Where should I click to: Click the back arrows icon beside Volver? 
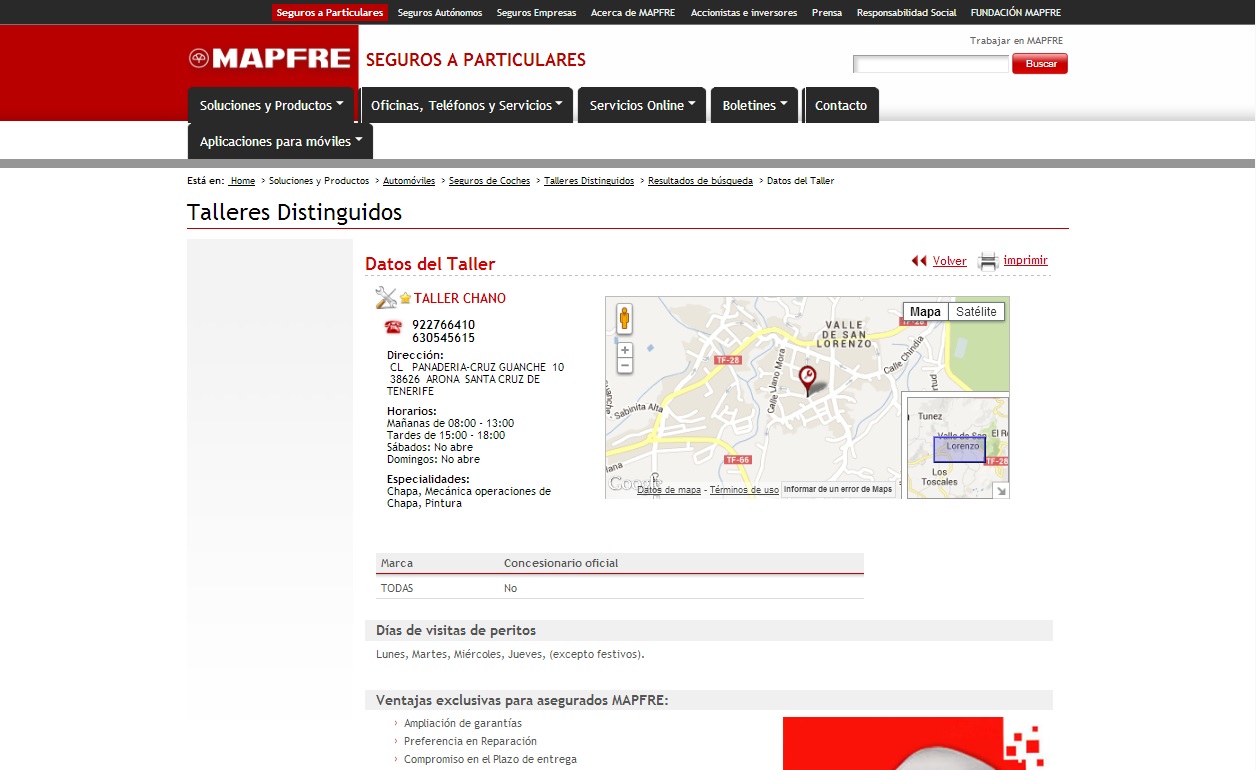click(x=919, y=261)
